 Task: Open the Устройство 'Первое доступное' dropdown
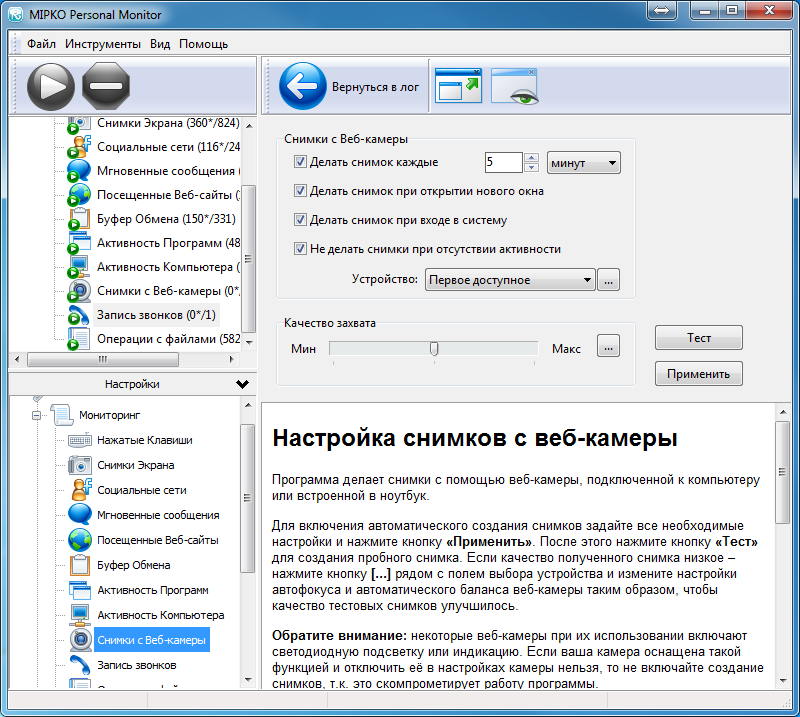point(510,280)
